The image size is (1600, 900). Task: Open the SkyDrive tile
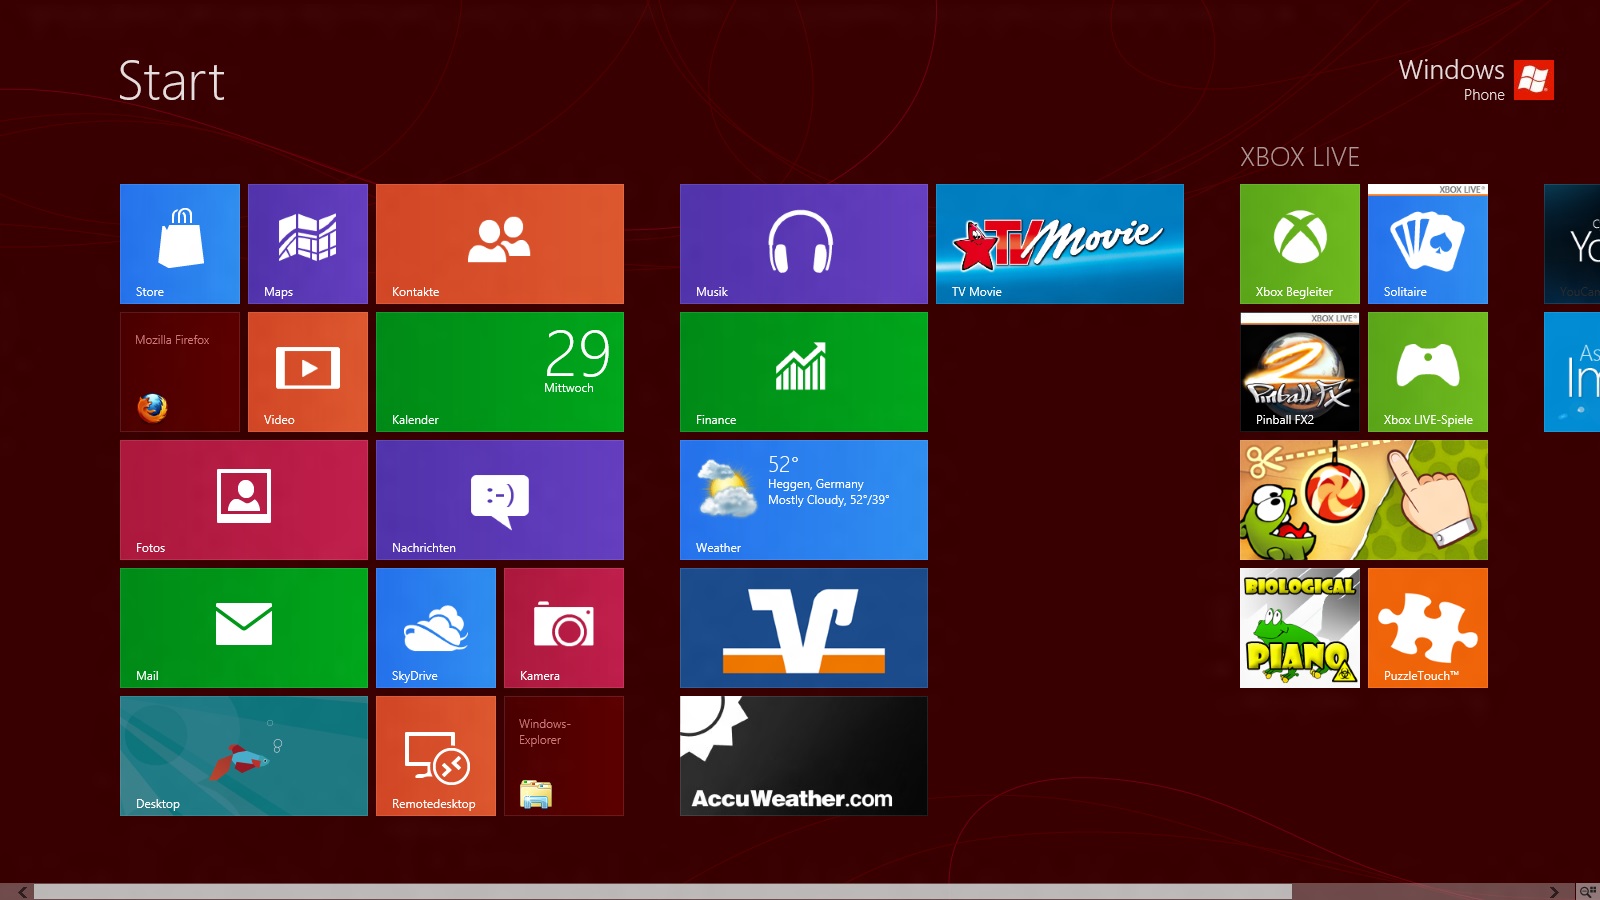click(436, 628)
